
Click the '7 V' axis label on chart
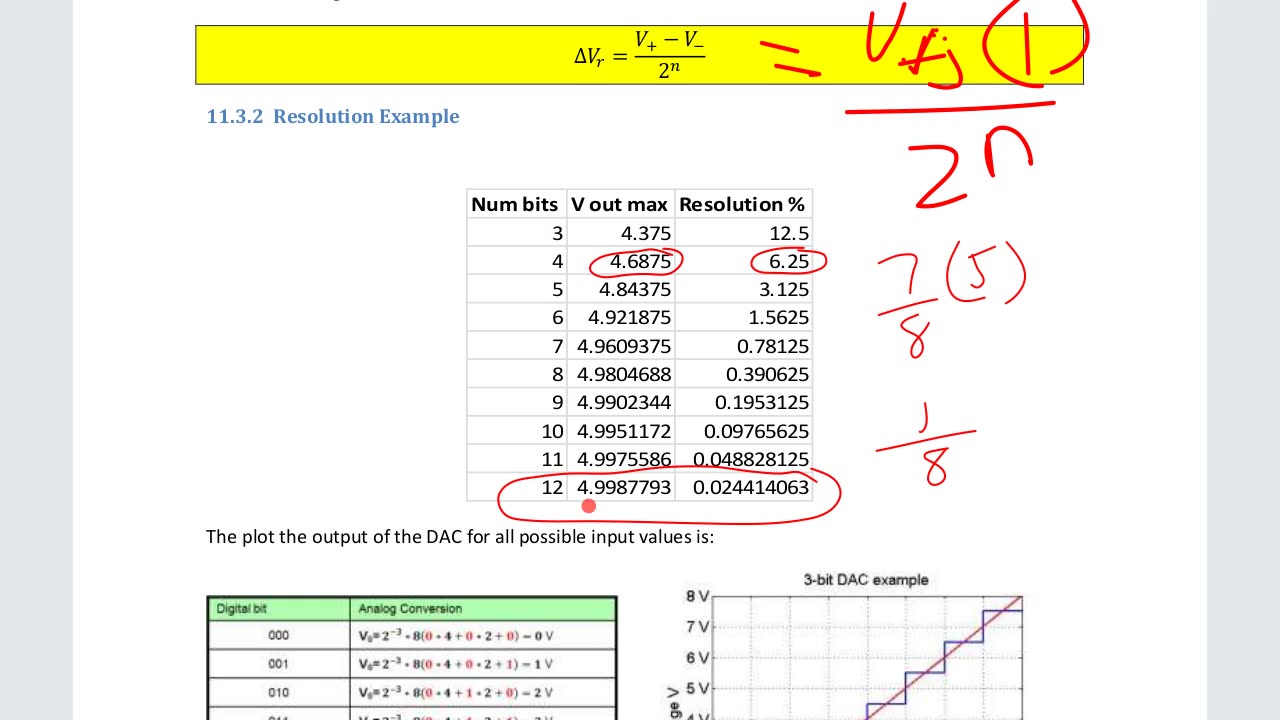point(698,627)
